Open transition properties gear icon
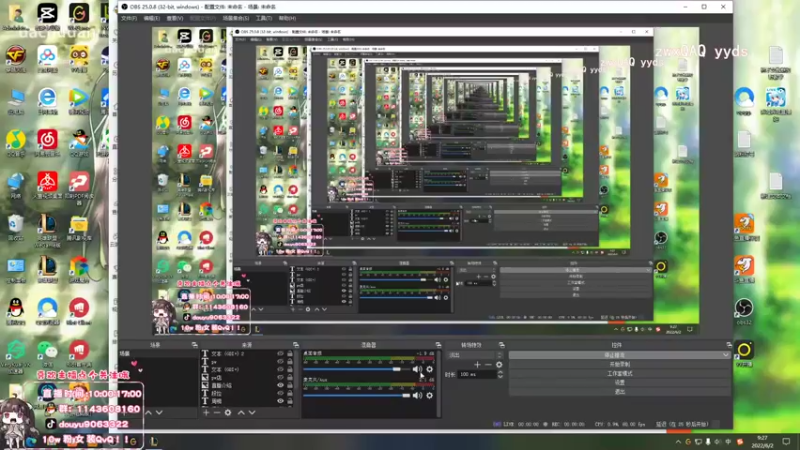This screenshot has width=800, height=450. (499, 364)
